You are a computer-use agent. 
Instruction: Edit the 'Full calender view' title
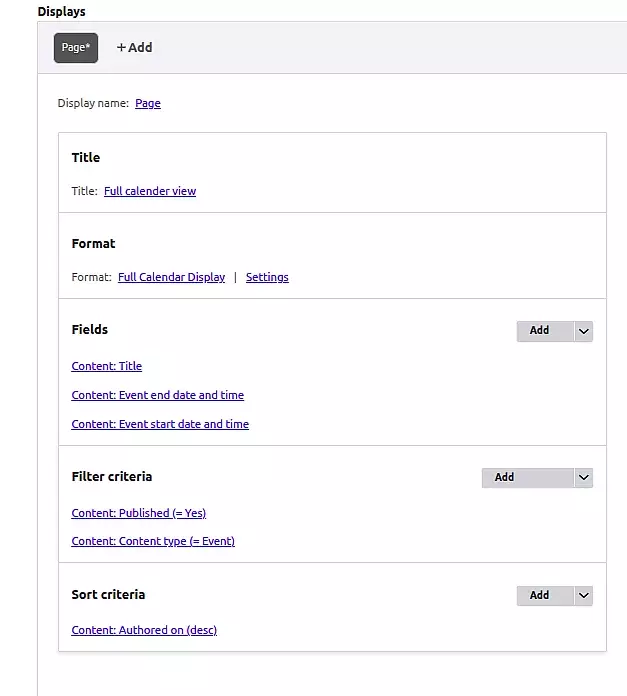click(x=150, y=191)
